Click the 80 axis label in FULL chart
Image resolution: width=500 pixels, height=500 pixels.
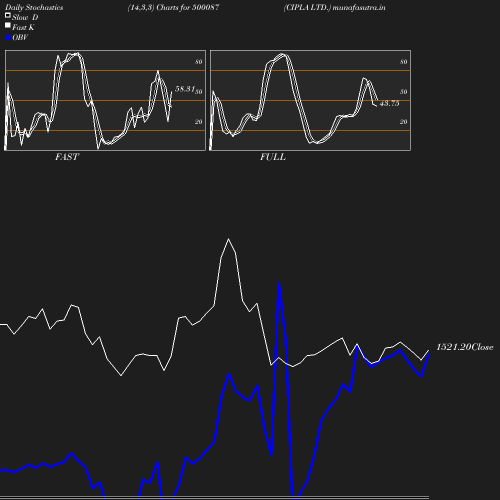click(404, 62)
